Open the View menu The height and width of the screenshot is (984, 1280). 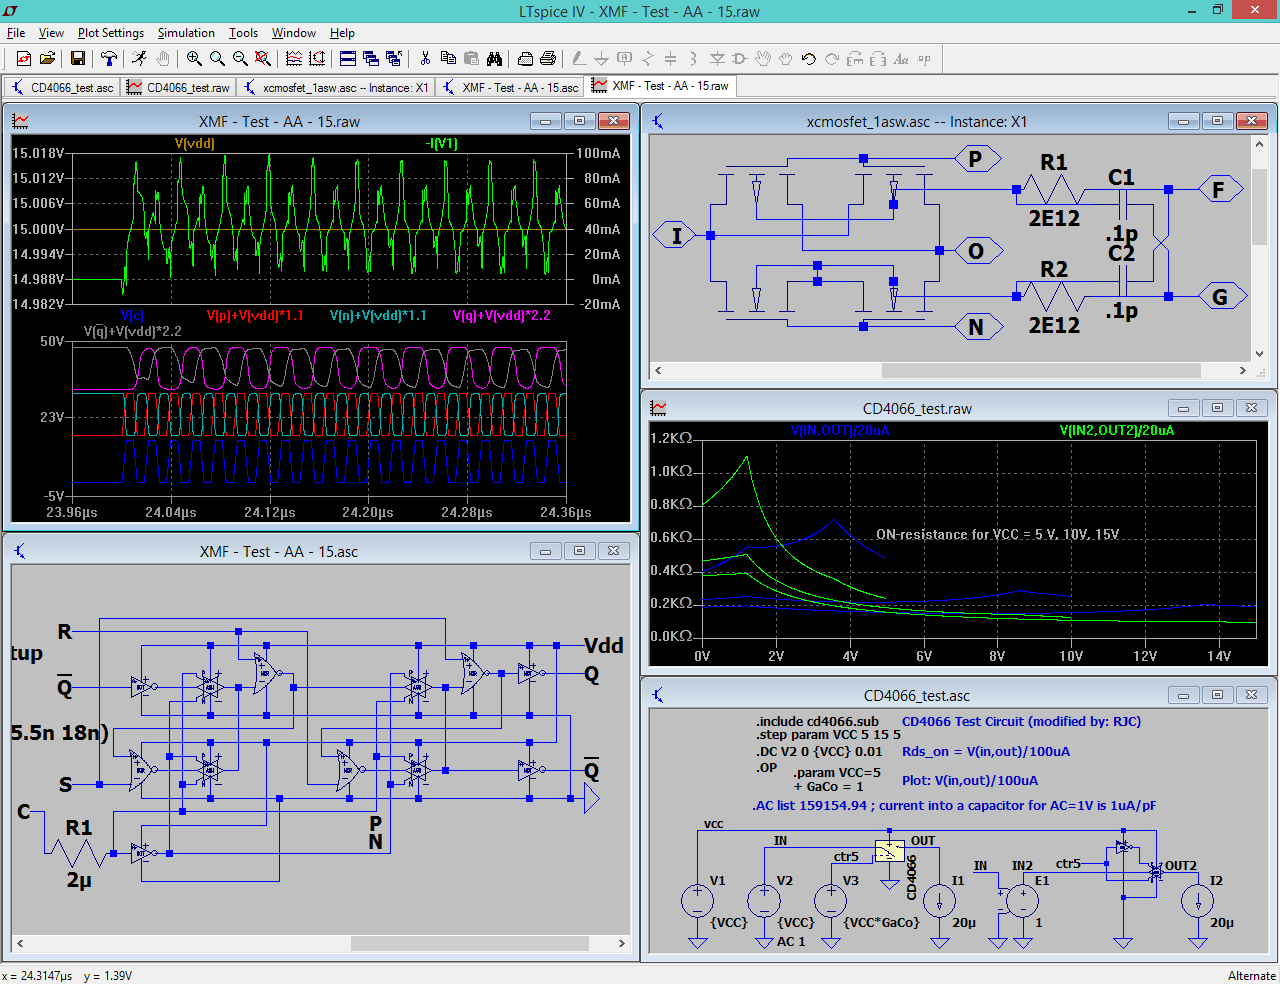[51, 33]
